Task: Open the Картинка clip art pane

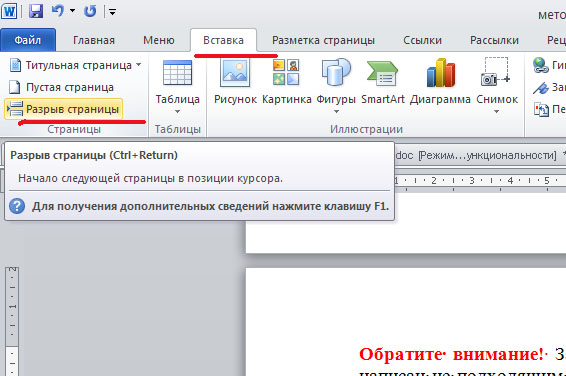Action: pos(286,82)
